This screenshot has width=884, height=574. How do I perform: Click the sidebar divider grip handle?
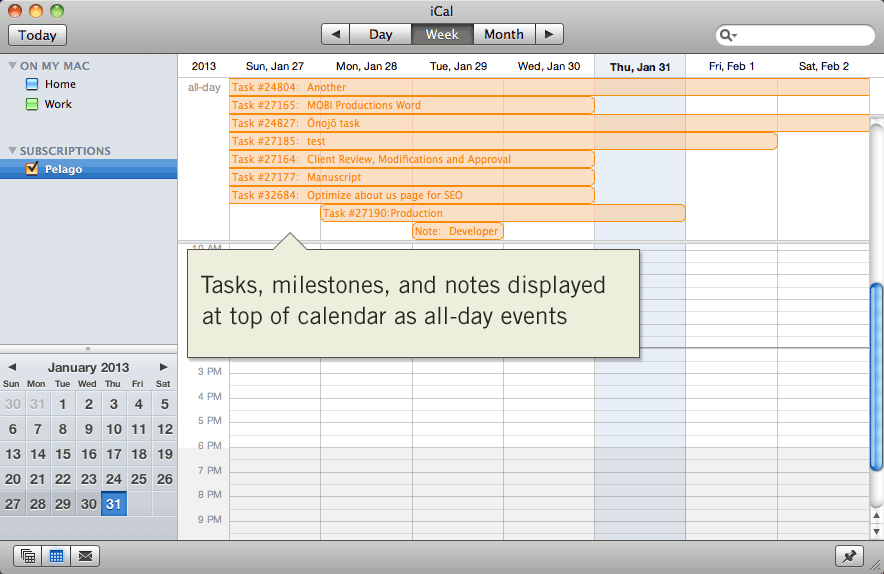(x=88, y=348)
